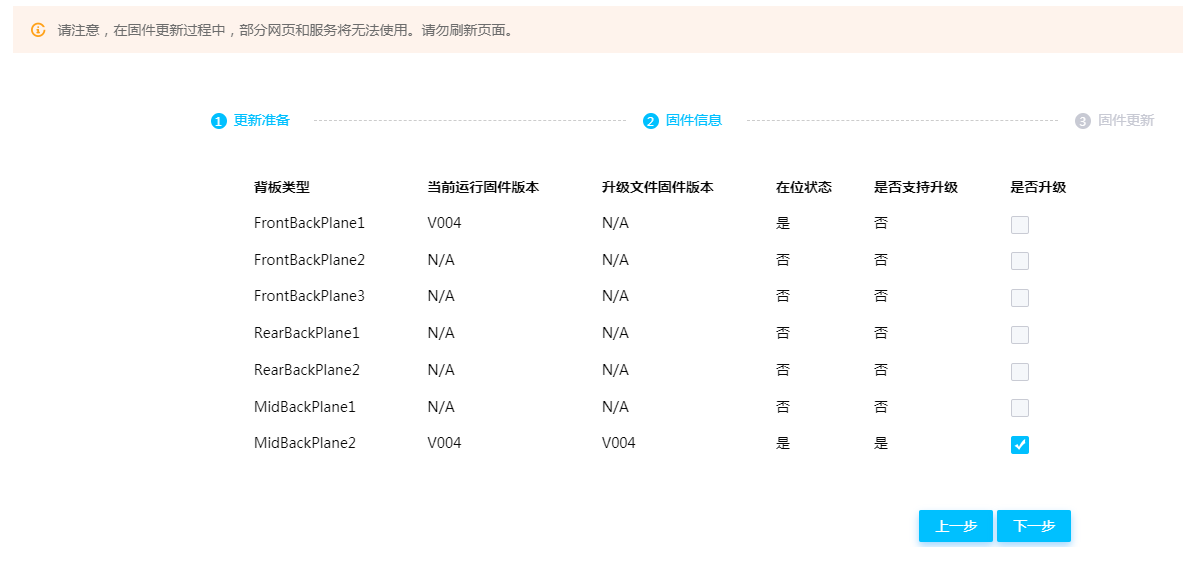The height and width of the screenshot is (578, 1183).
Task: Click the 是否支持升级 column header
Action: click(x=916, y=187)
